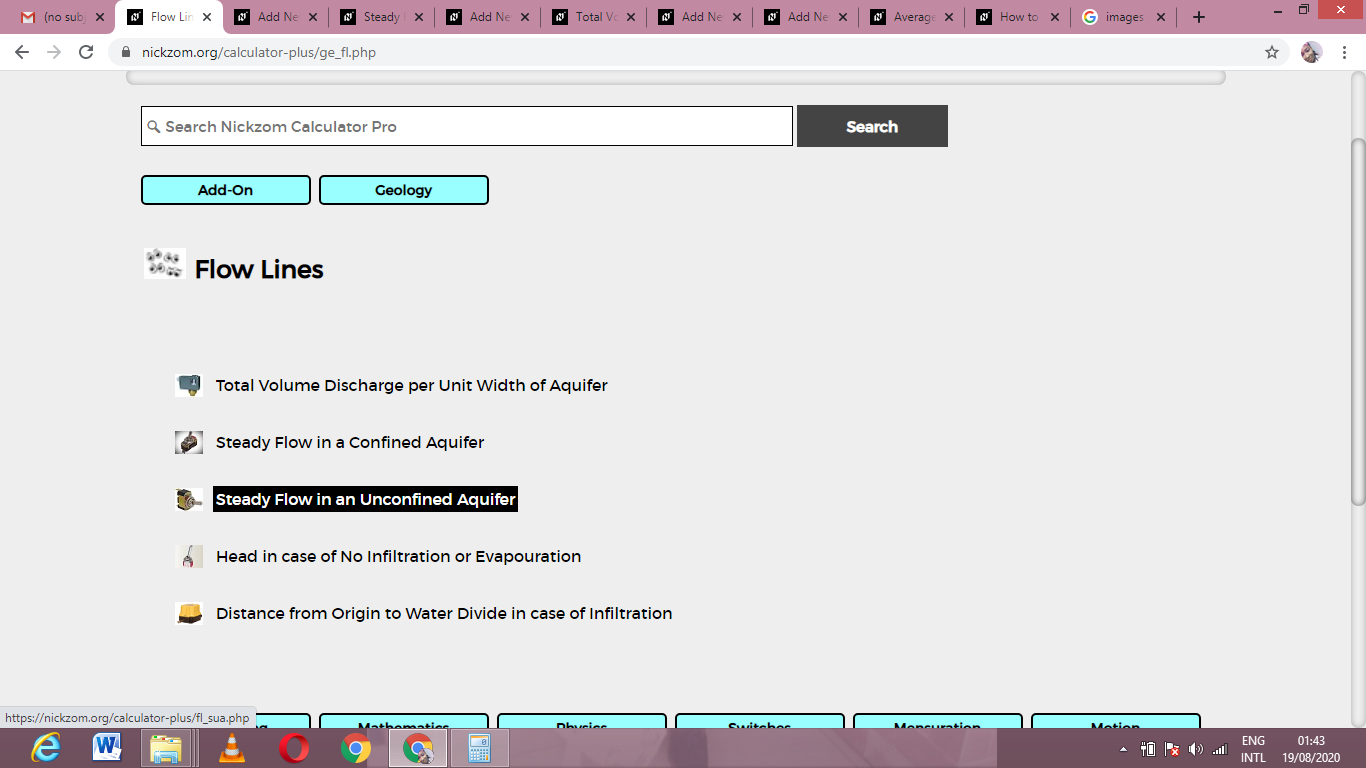Reload the page in Chrome

click(86, 52)
